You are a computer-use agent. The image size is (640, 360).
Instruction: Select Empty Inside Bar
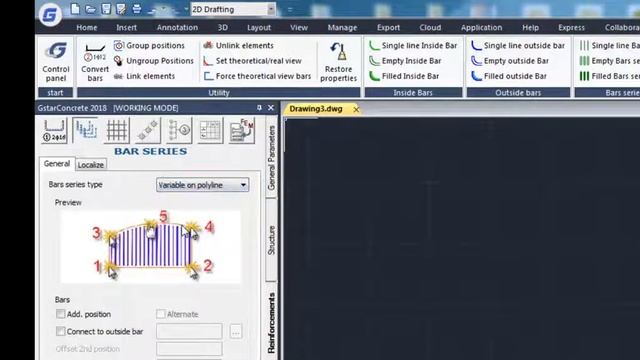point(405,61)
